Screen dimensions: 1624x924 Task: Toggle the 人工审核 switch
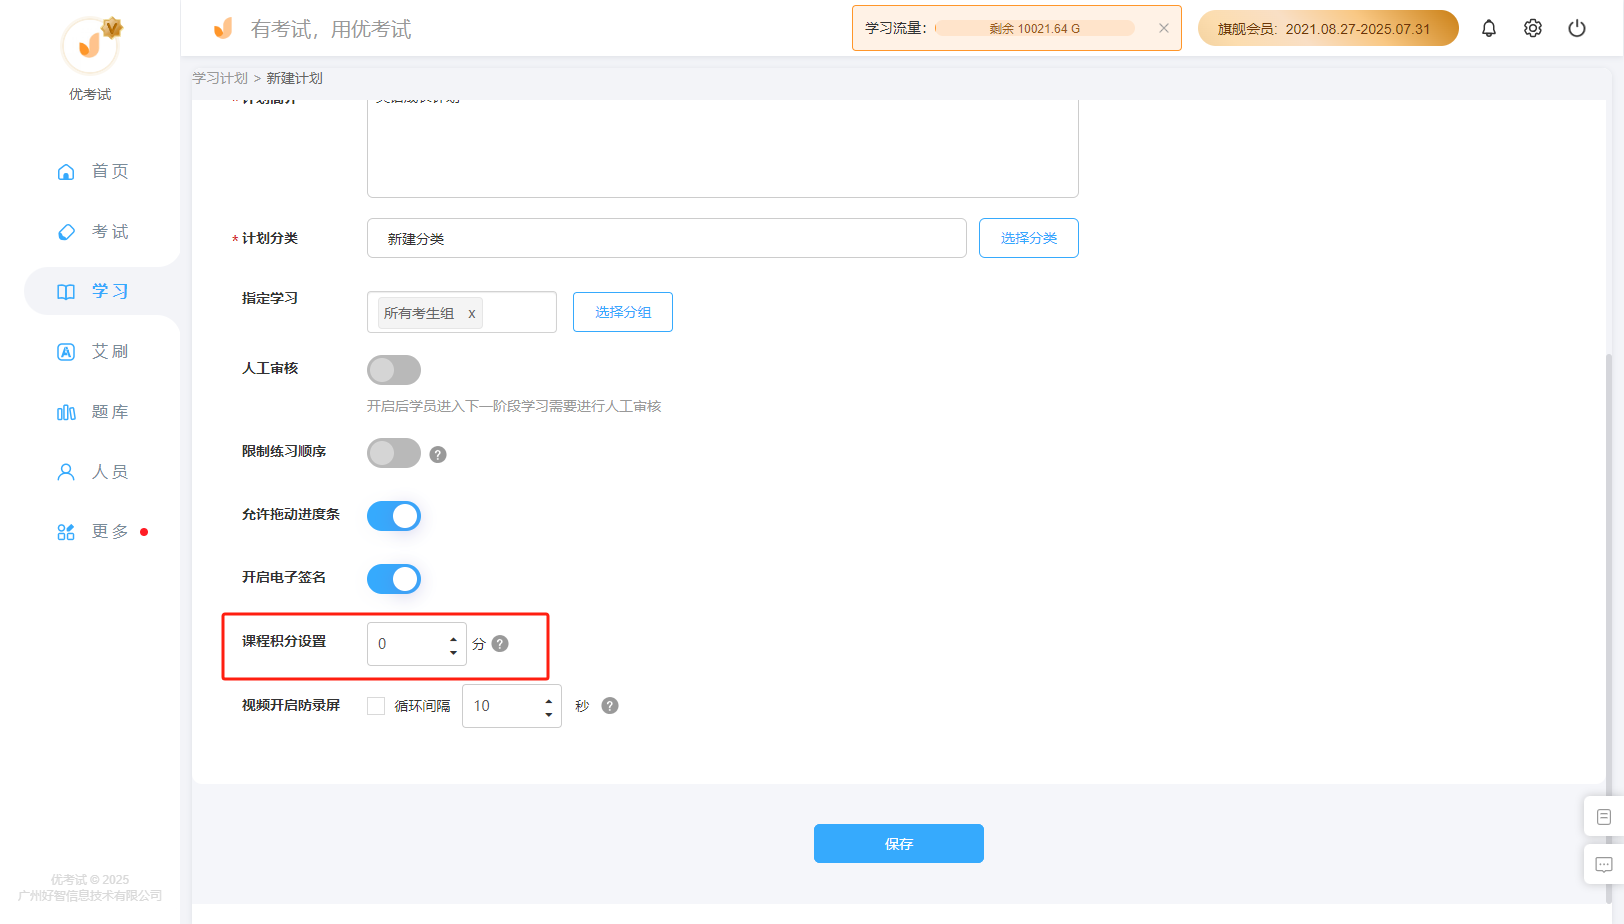pos(394,370)
